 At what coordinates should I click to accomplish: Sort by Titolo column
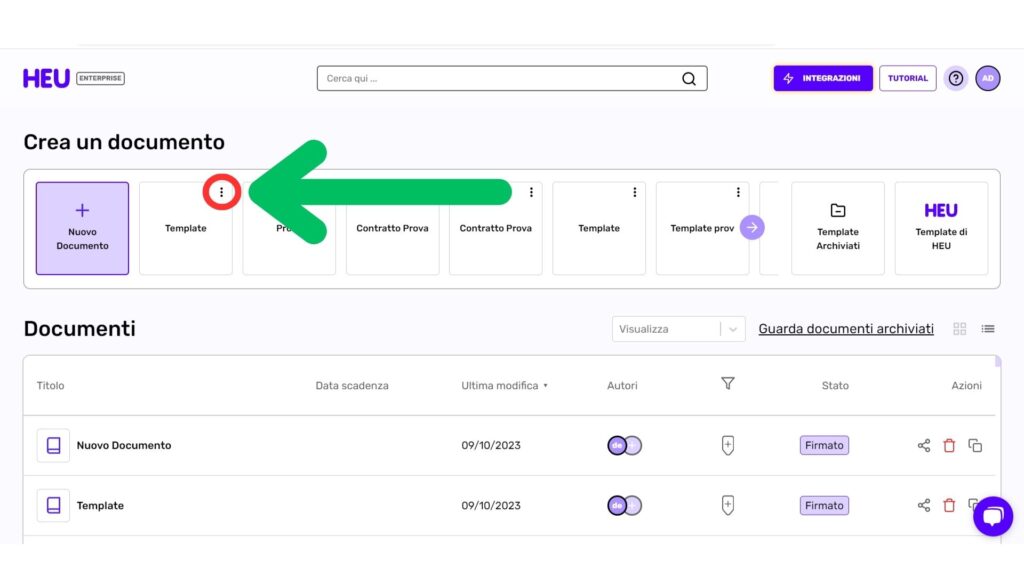coord(50,385)
